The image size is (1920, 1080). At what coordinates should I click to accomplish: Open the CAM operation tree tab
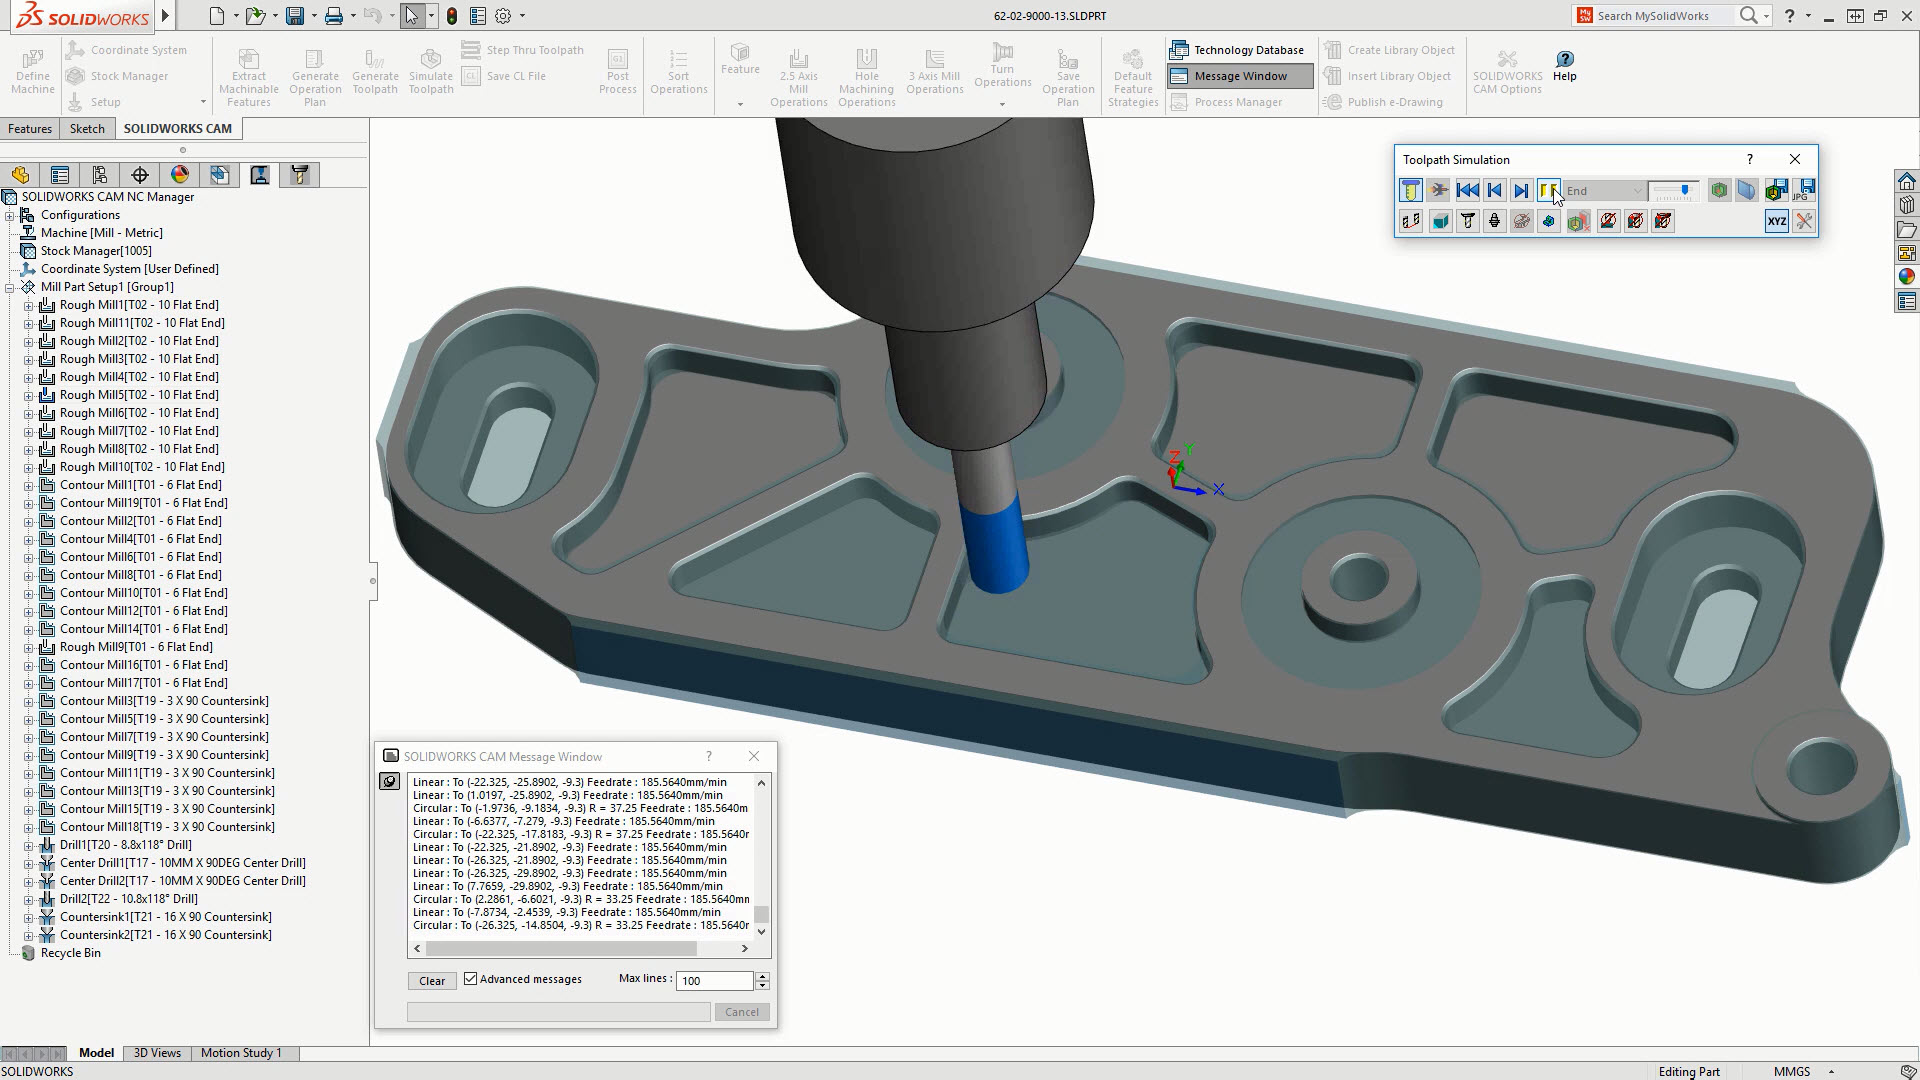[260, 175]
